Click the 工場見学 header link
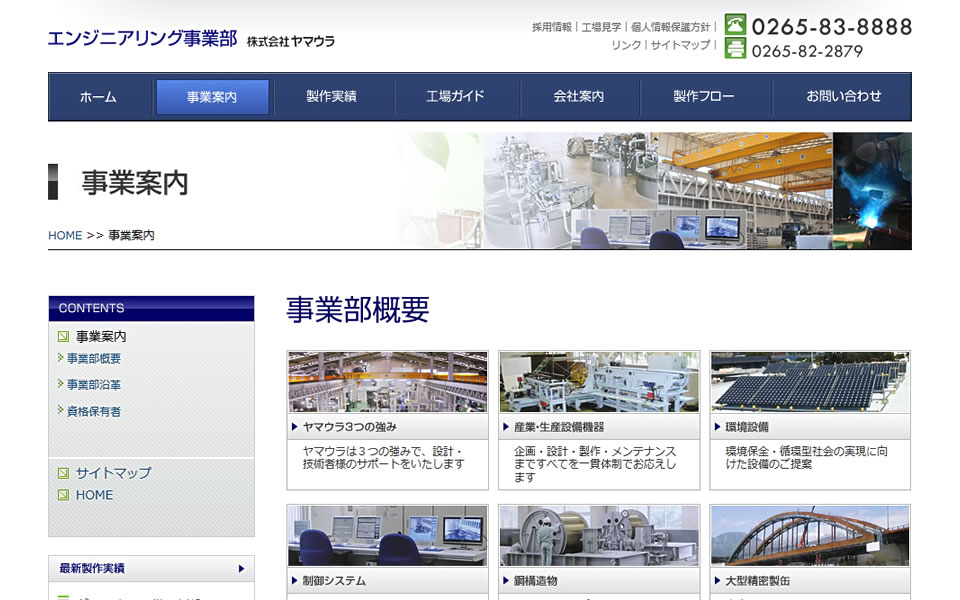Viewport: 960px width, 600px height. pos(601,27)
